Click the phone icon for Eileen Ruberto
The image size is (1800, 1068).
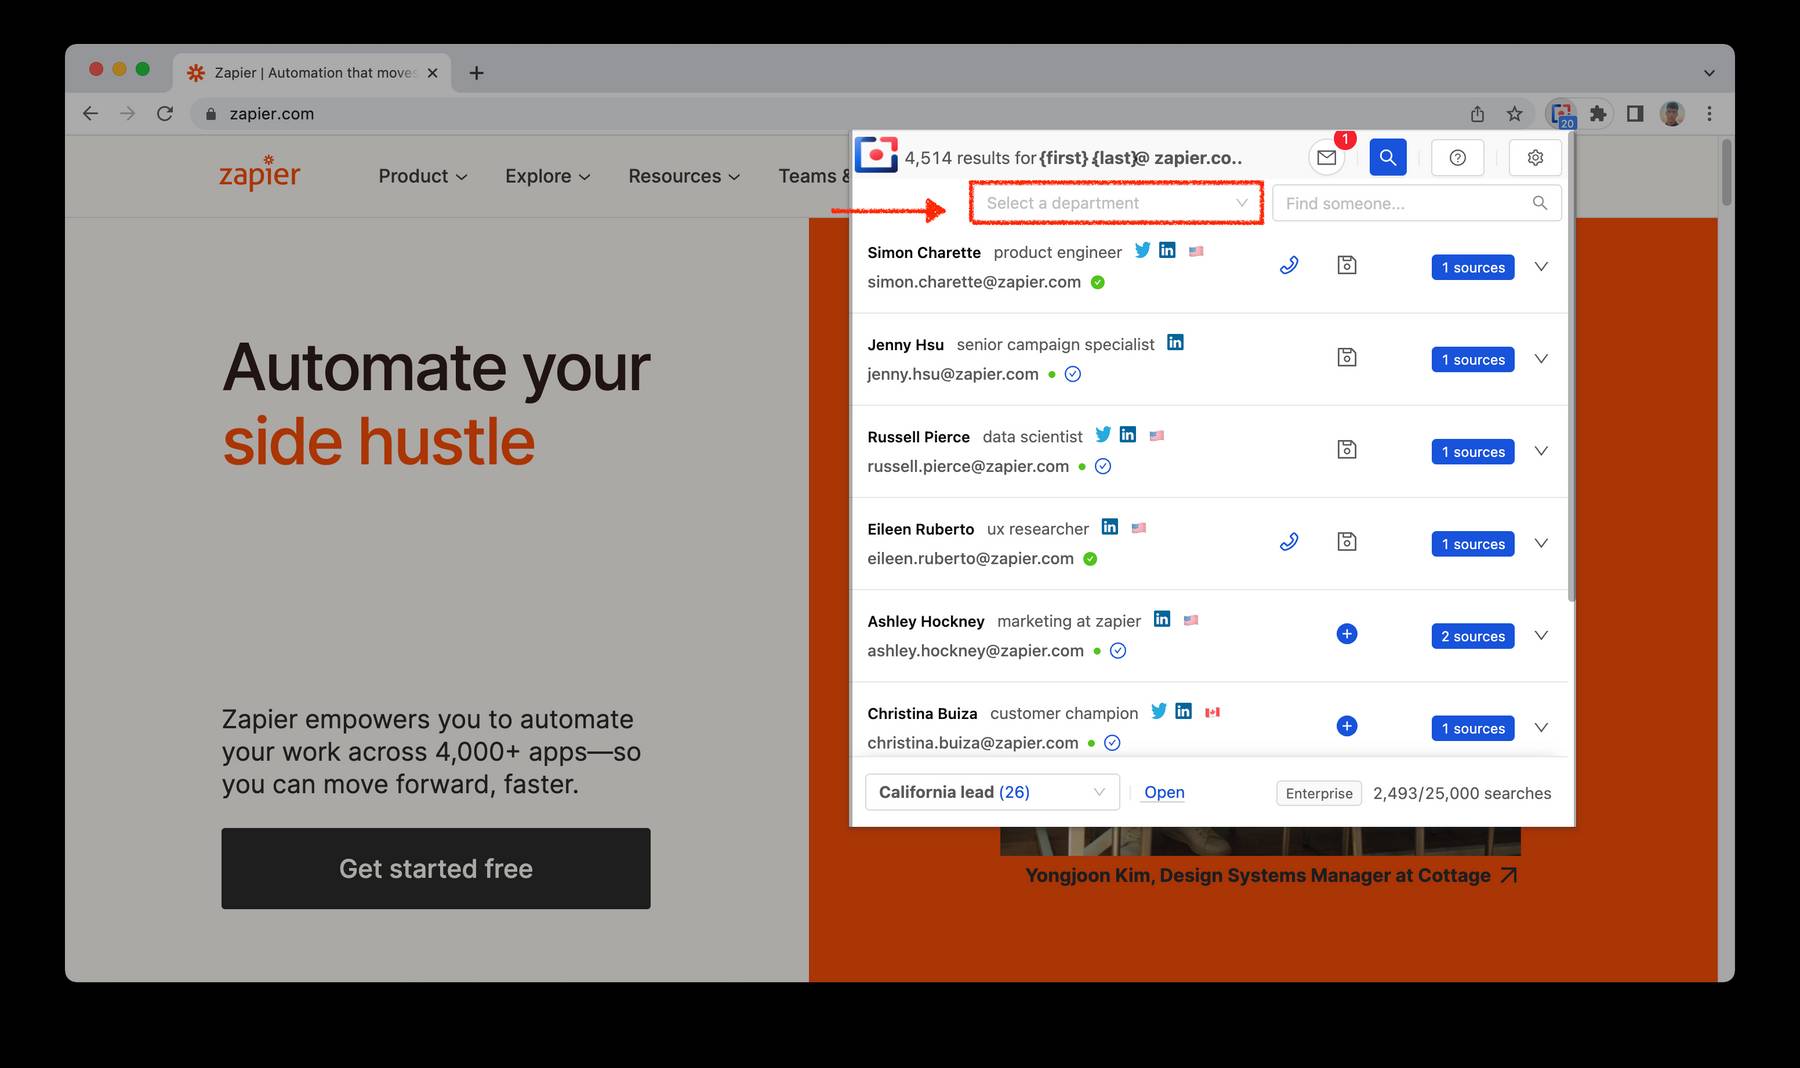tap(1289, 541)
